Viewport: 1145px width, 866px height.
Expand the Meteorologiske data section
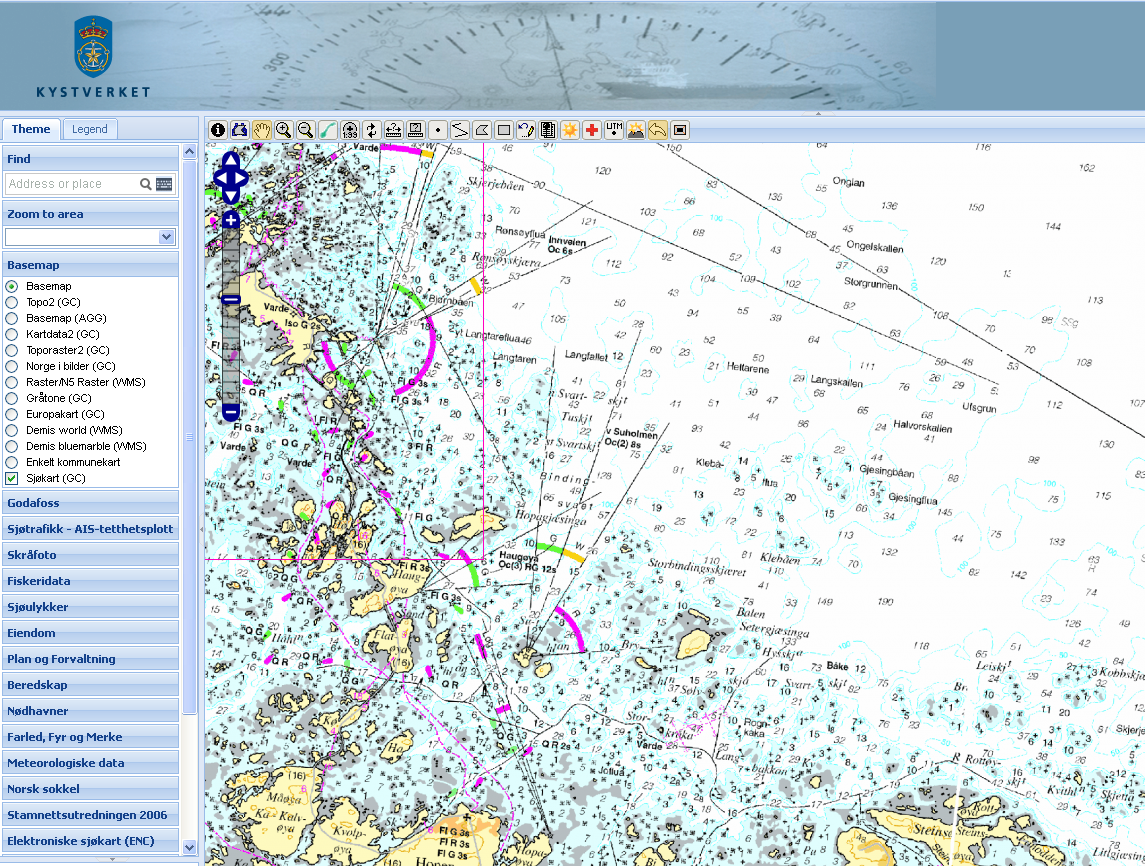90,763
